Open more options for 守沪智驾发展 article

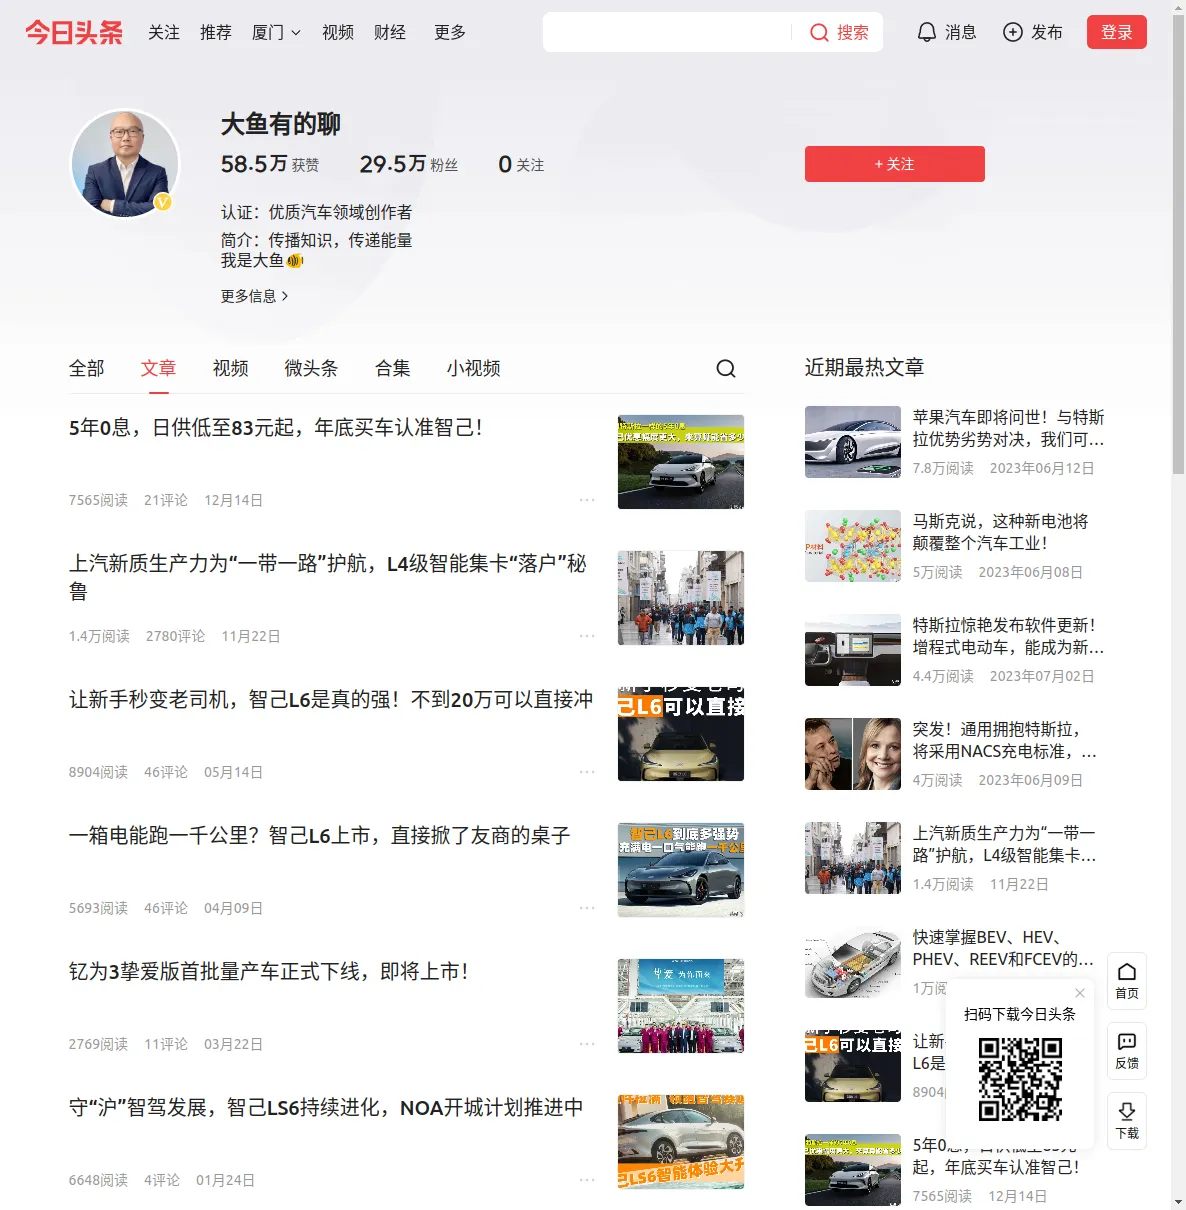(x=587, y=1180)
